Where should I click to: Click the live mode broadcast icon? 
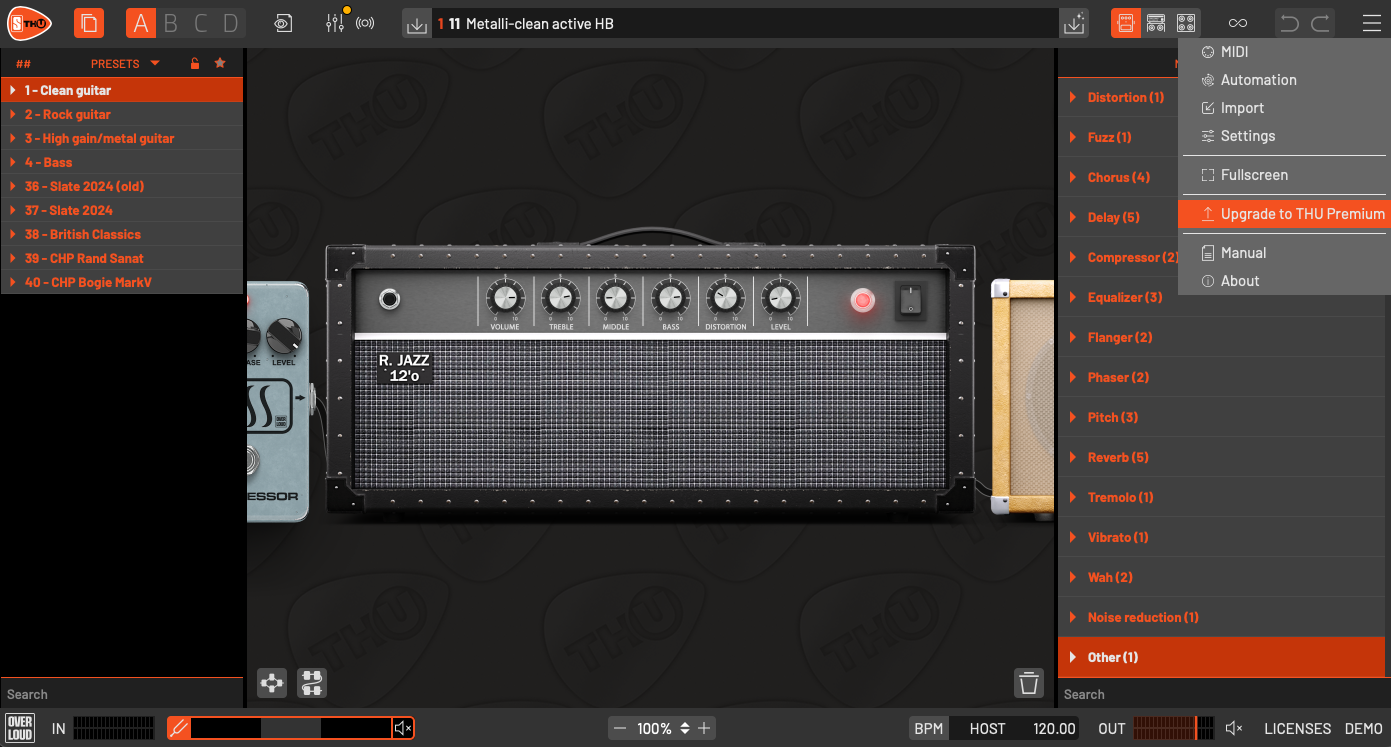pyautogui.click(x=365, y=23)
